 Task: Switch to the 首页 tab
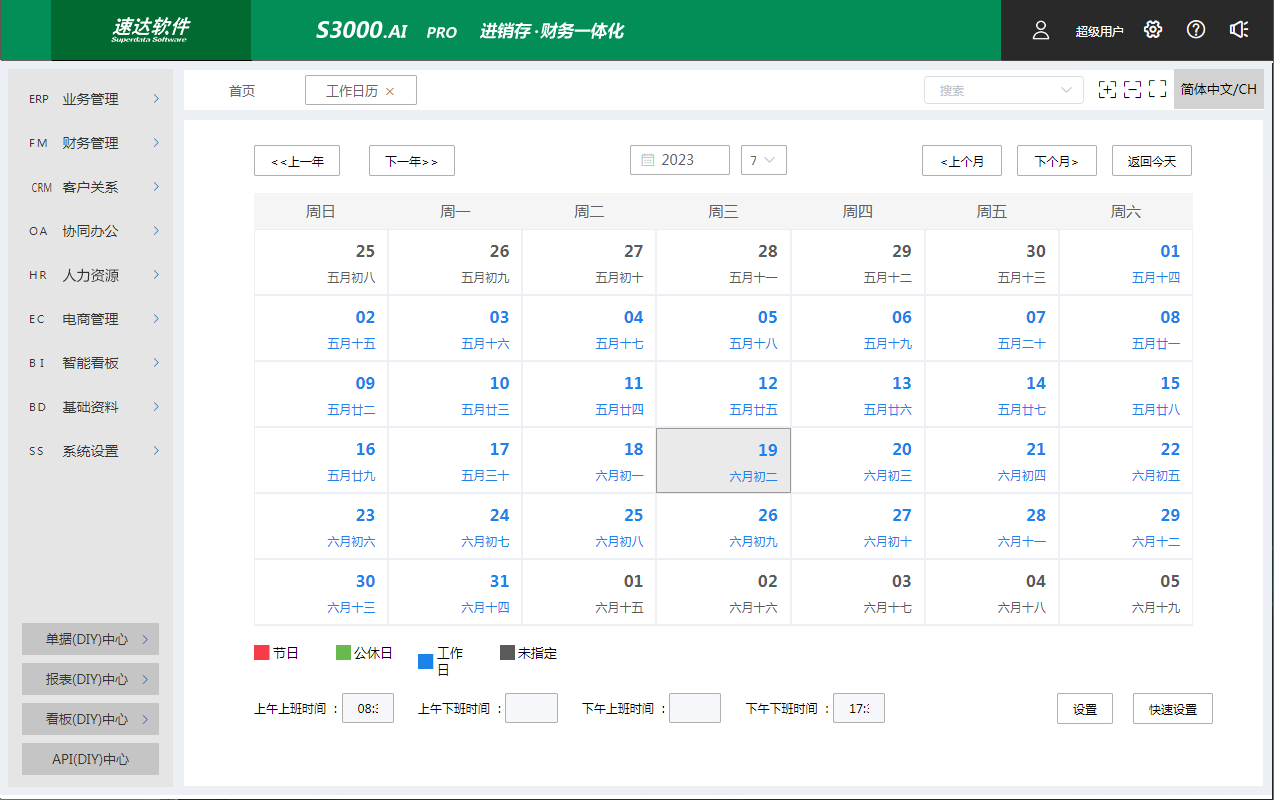[x=242, y=91]
